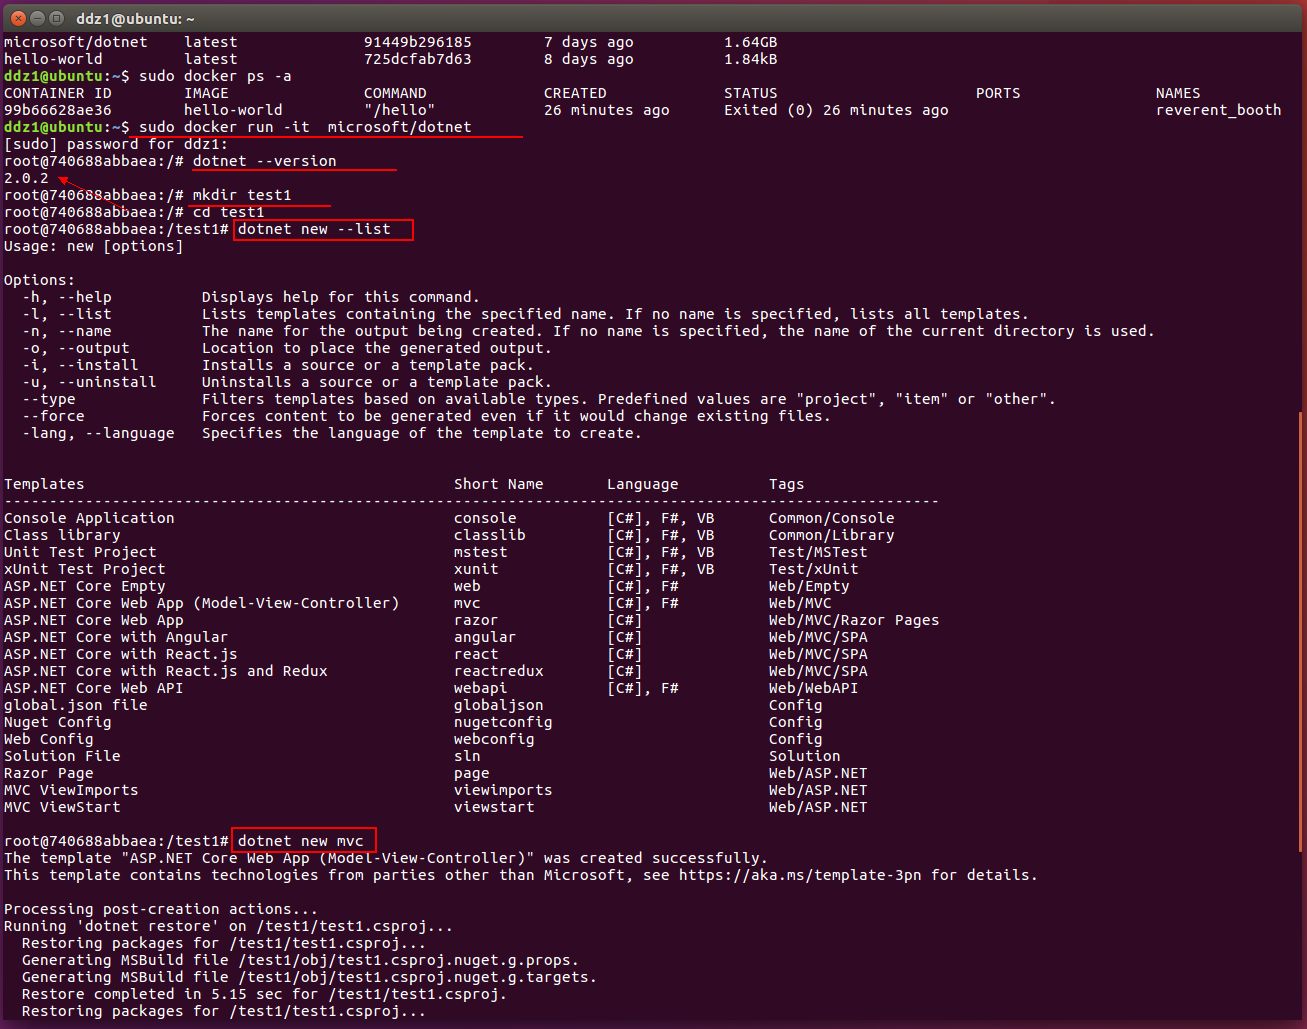Click the 'Tags' column header

point(787,484)
